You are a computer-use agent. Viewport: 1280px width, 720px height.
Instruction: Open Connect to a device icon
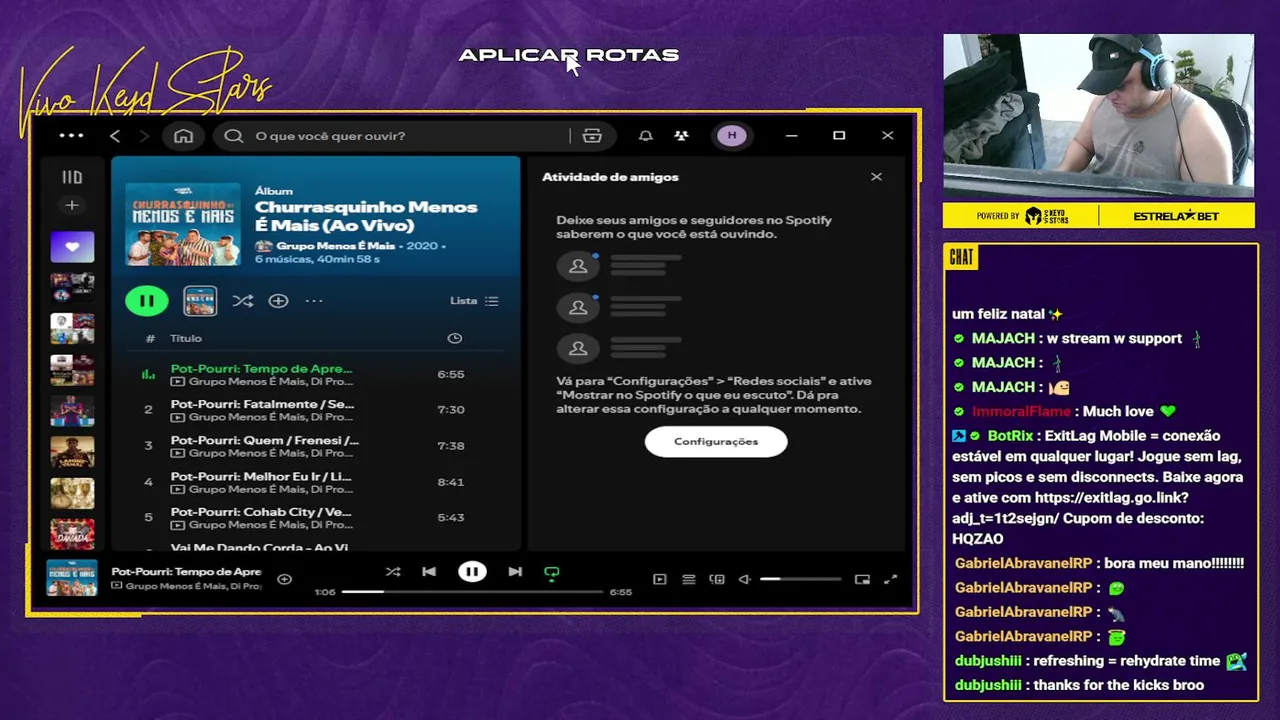pos(717,579)
